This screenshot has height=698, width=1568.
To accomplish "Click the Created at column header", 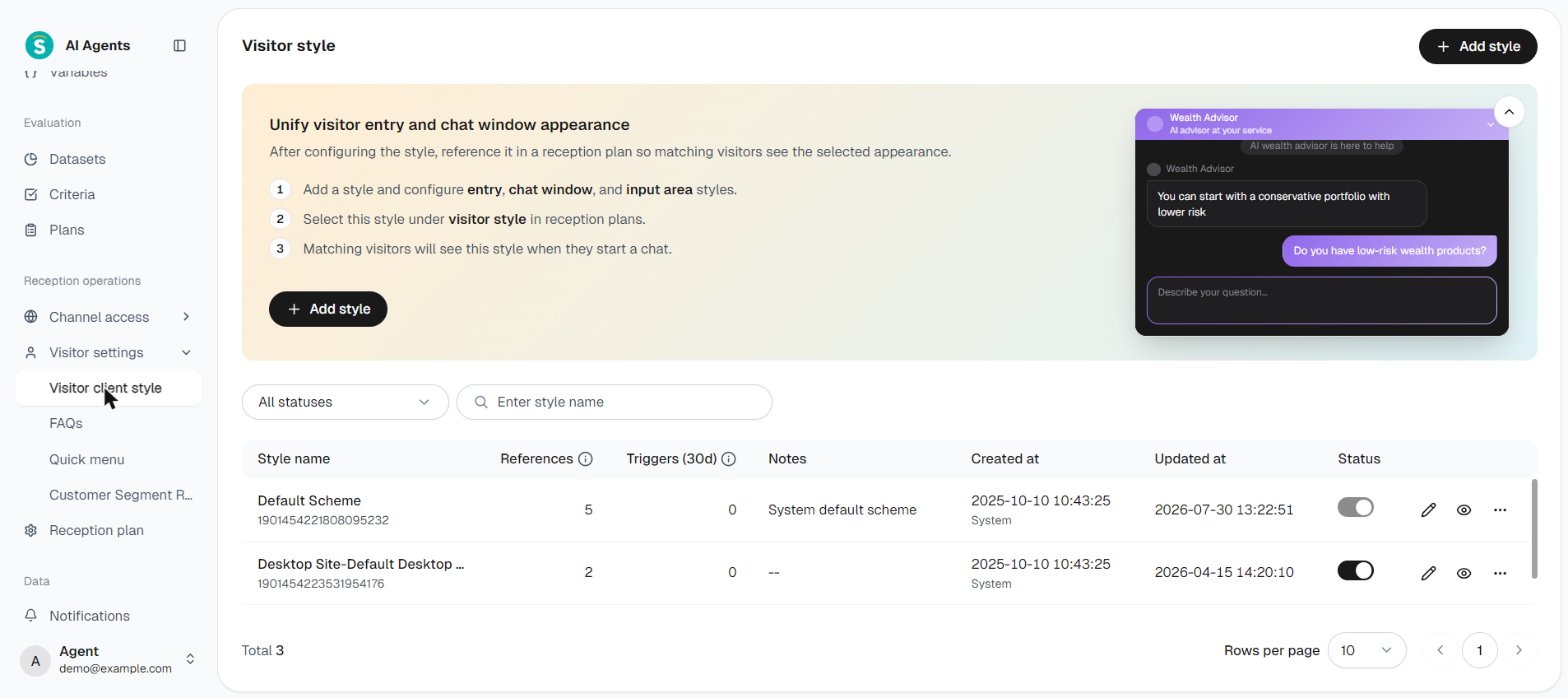I will pyautogui.click(x=1005, y=459).
